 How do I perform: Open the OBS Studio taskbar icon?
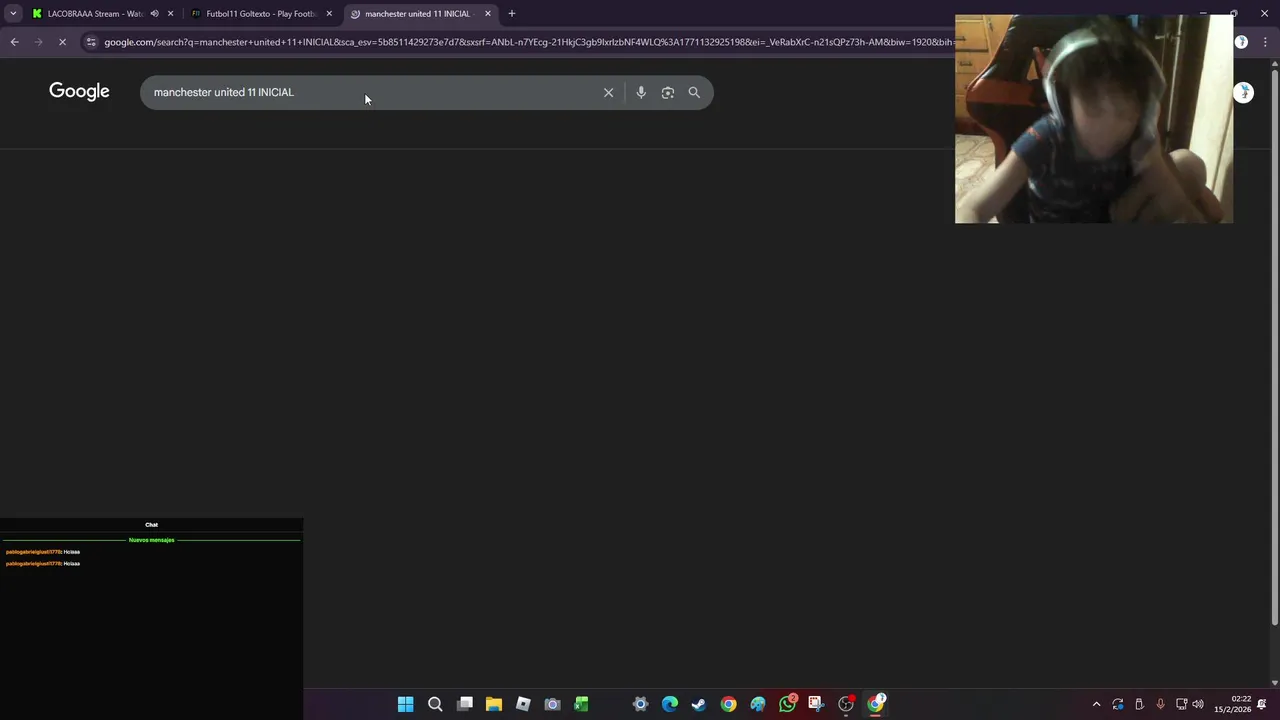coord(846,704)
